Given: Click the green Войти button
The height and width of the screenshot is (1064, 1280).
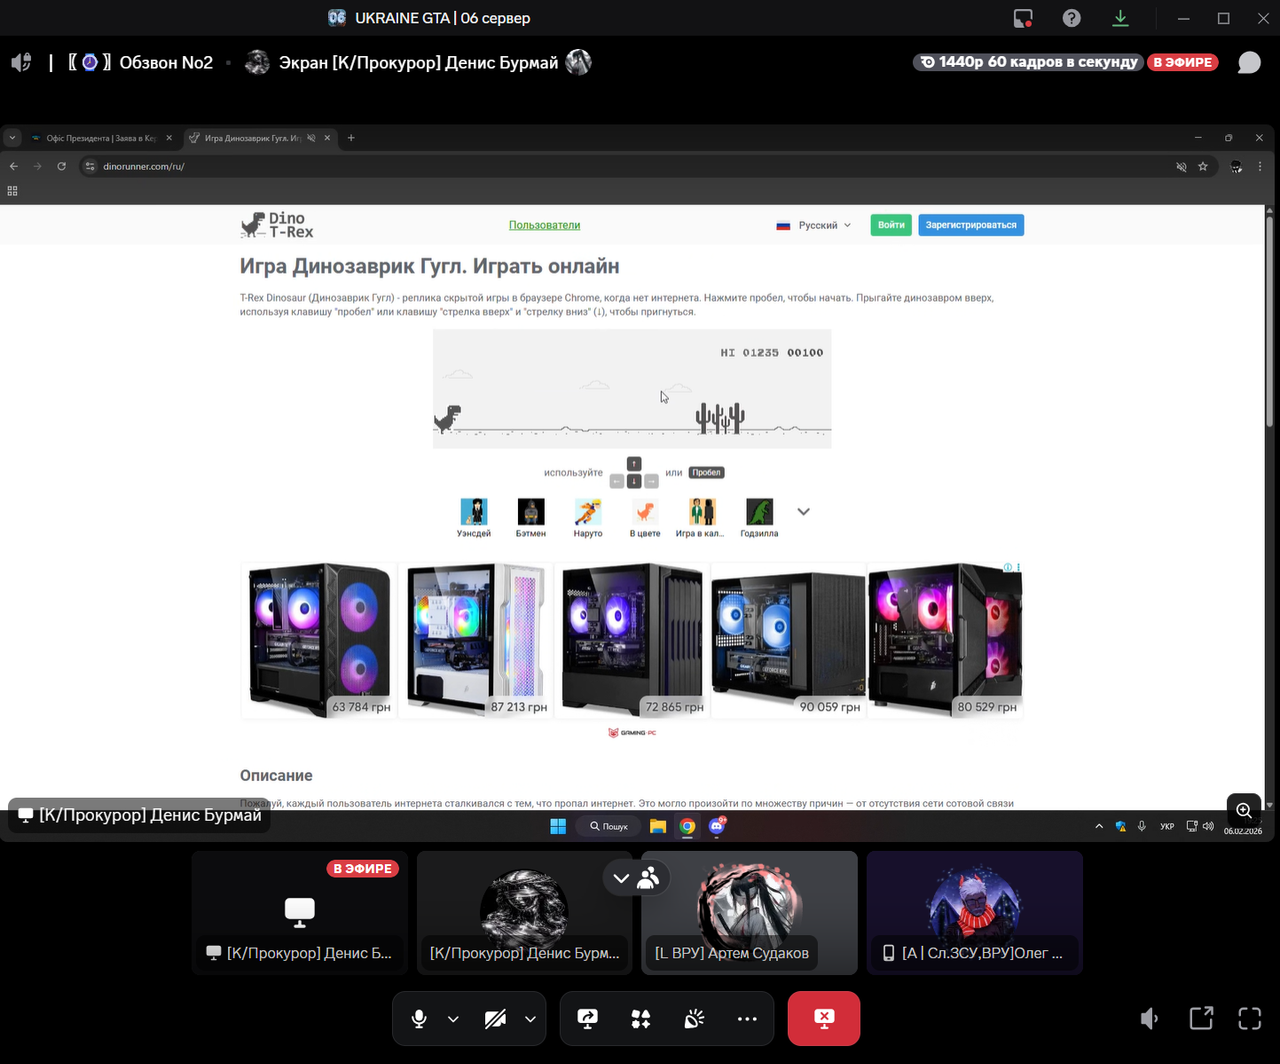Looking at the screenshot, I should [891, 225].
